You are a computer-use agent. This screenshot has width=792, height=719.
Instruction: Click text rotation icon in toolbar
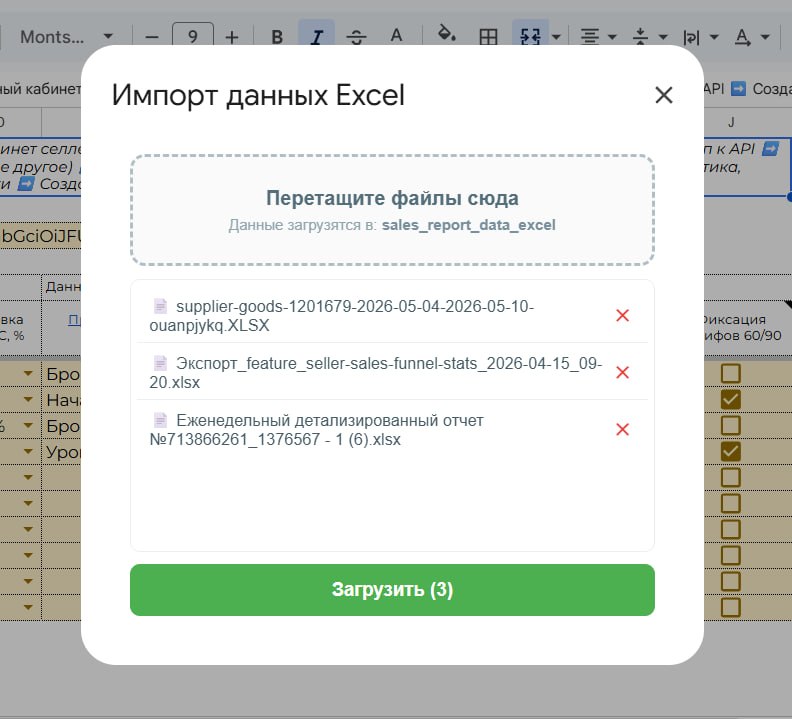(x=742, y=36)
